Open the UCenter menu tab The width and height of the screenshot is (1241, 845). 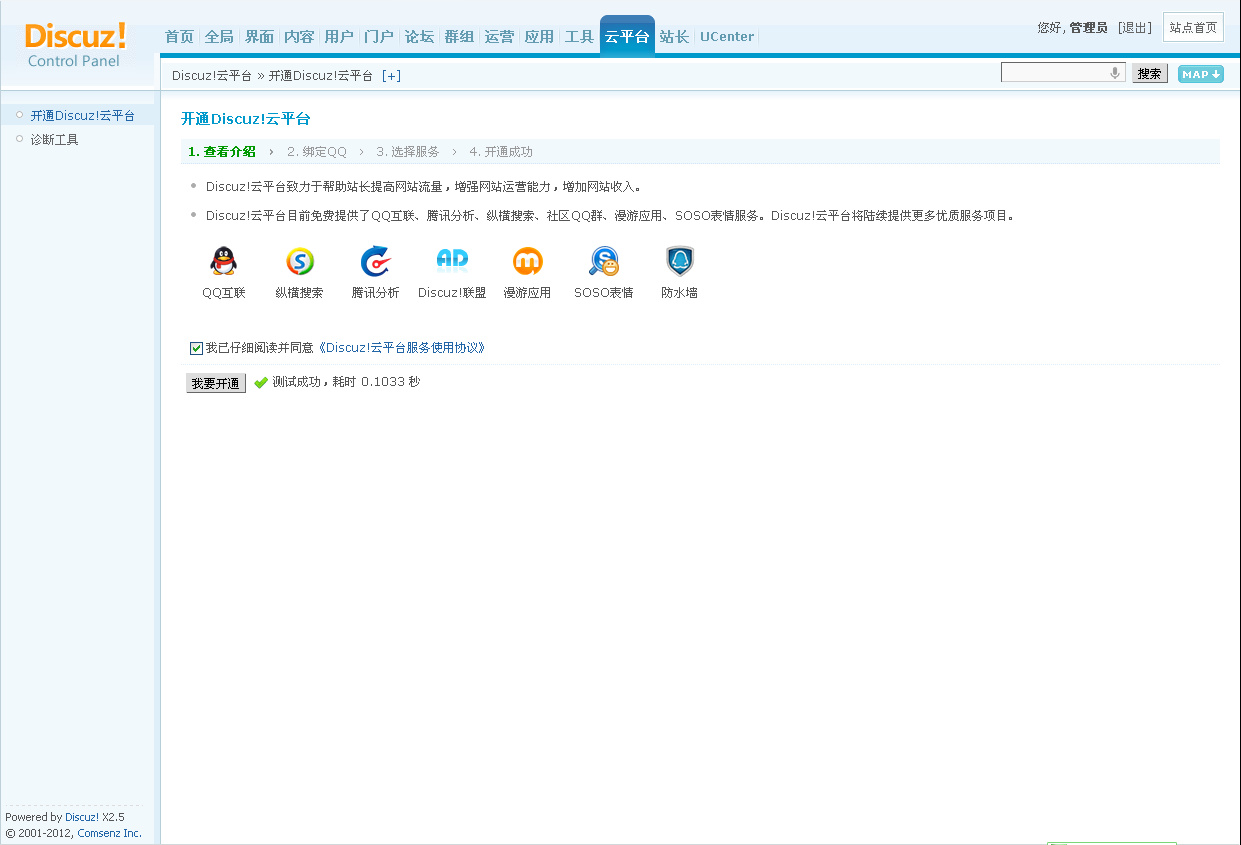727,37
